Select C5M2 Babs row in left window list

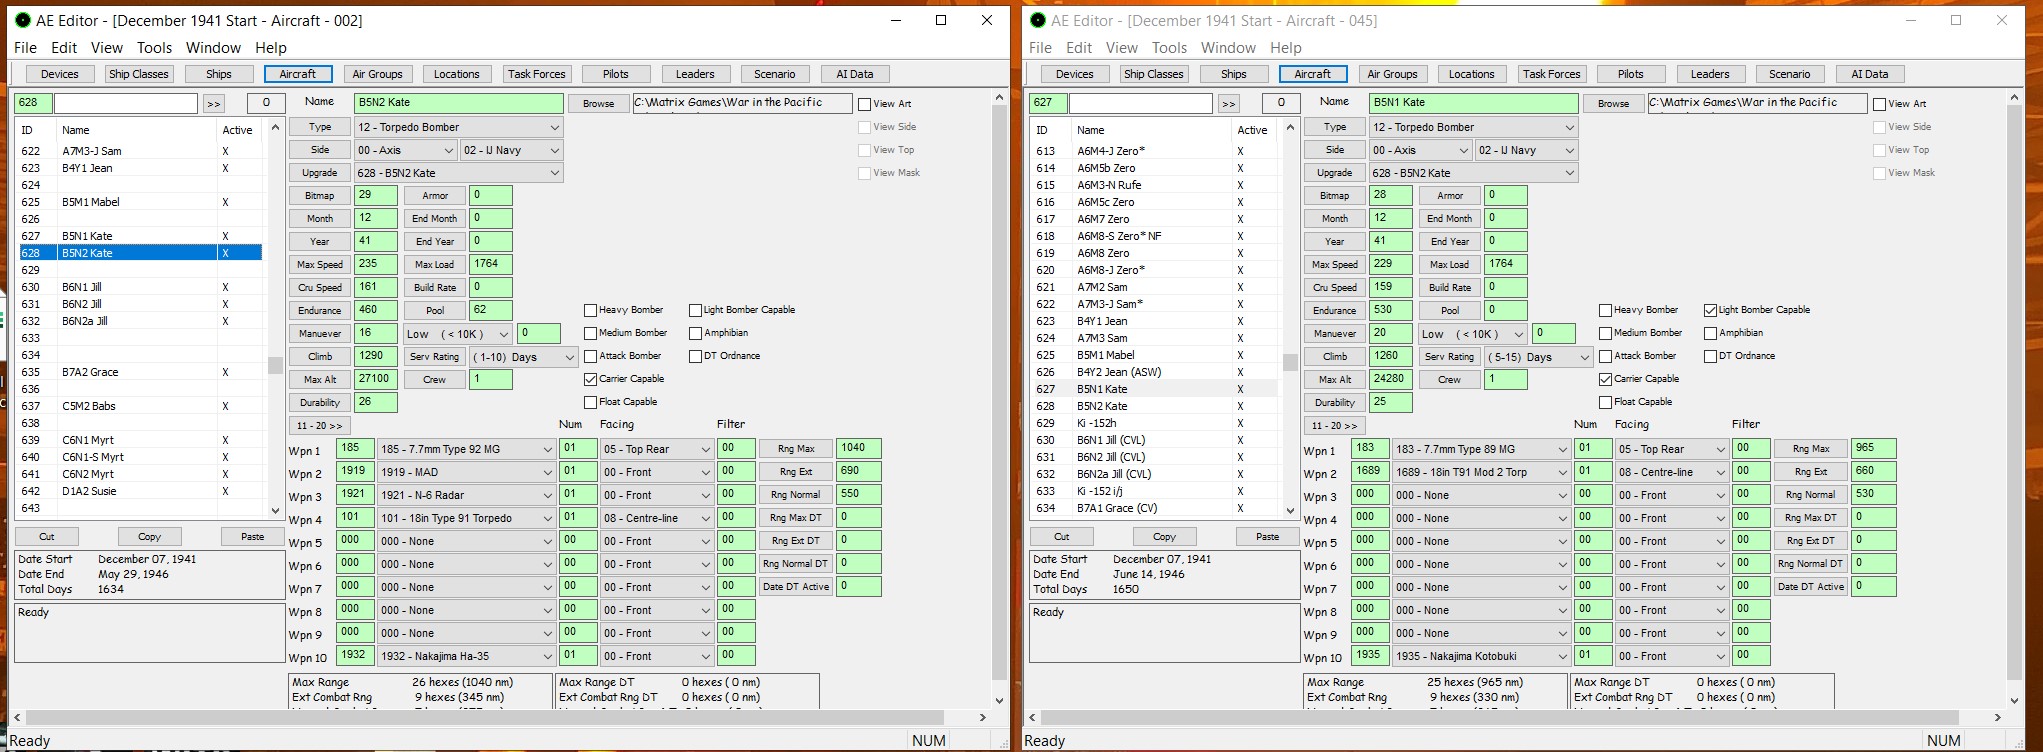tap(140, 406)
